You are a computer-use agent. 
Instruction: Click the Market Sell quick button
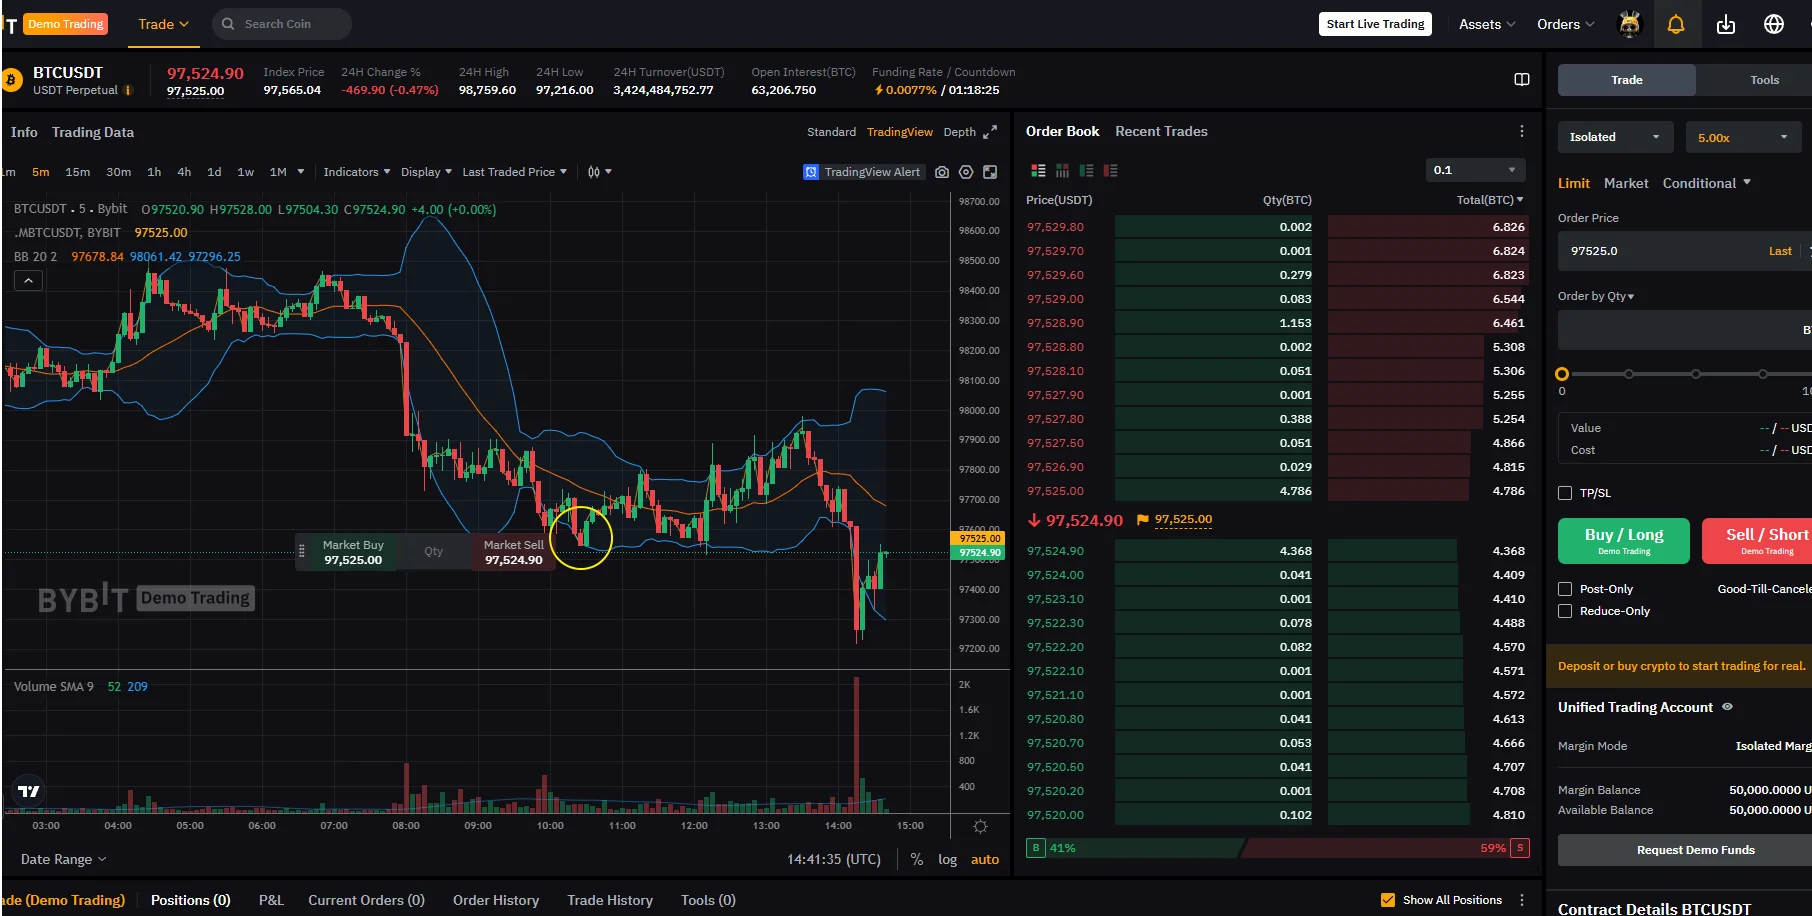tap(514, 552)
